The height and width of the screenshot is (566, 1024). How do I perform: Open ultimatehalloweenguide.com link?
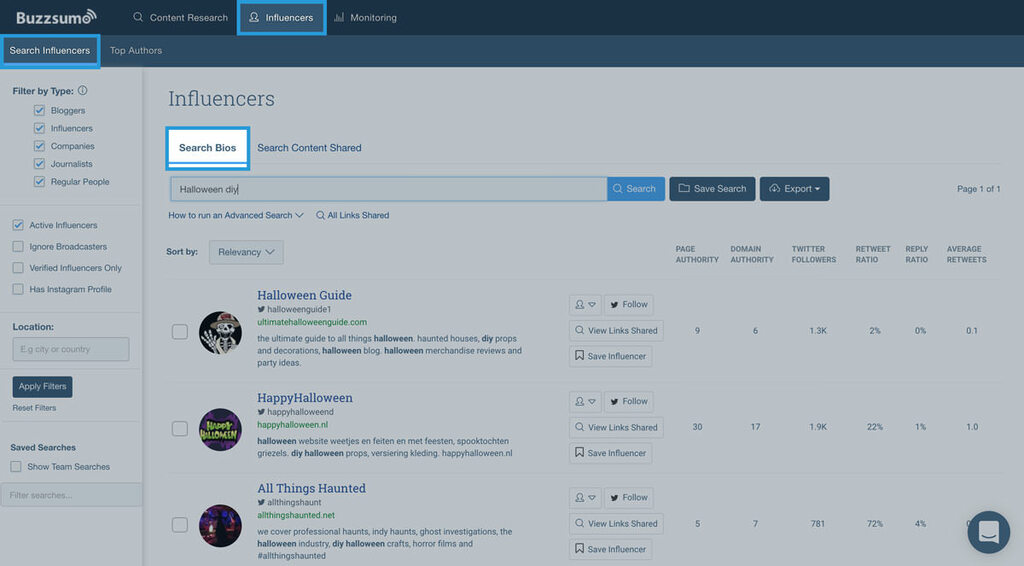[x=312, y=322]
